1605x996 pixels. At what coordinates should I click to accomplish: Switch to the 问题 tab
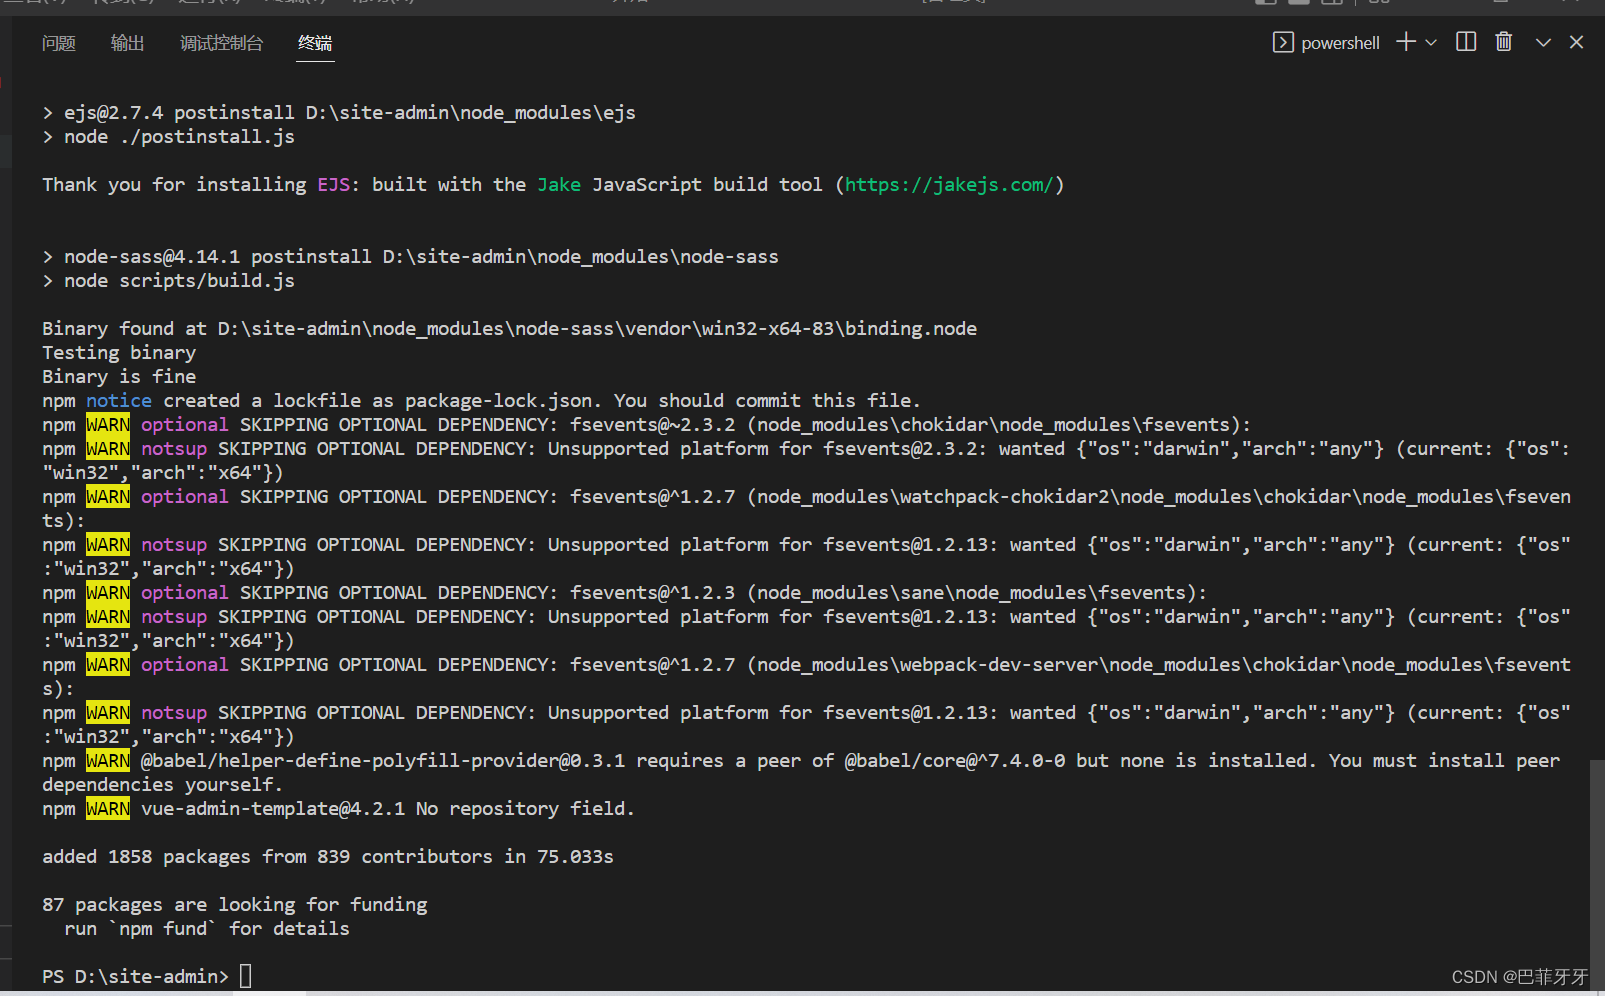click(x=58, y=43)
